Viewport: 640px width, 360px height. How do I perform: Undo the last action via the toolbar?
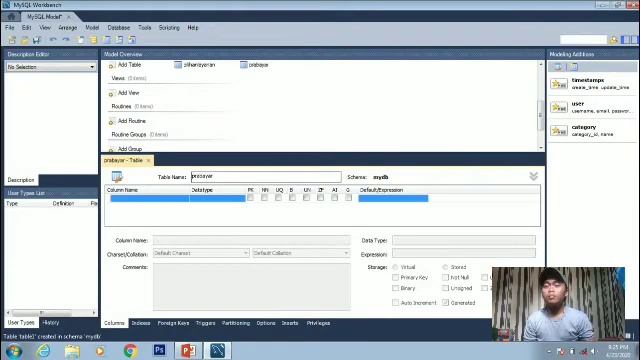pyautogui.click(x=53, y=40)
